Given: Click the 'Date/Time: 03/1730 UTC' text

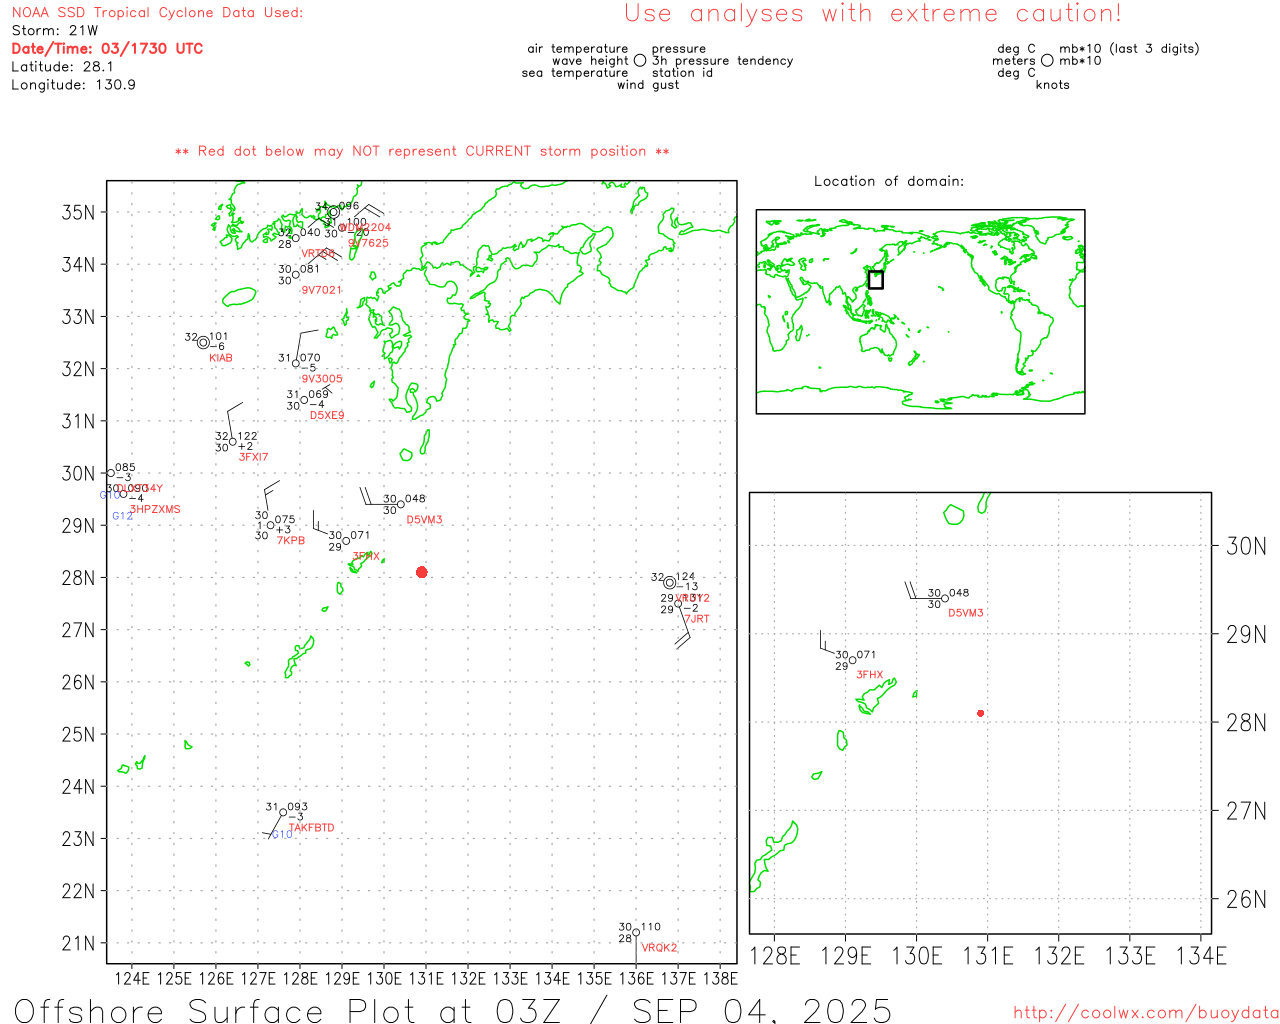Looking at the screenshot, I should point(107,49).
